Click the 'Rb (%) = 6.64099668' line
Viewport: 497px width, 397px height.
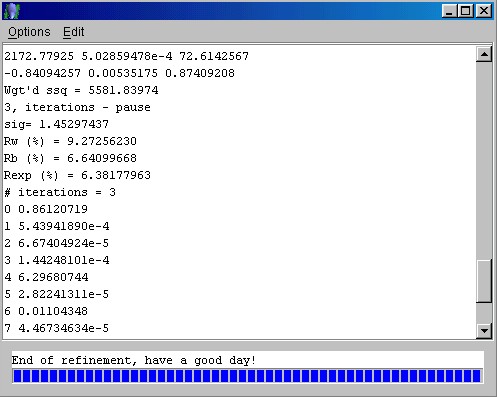tap(70, 158)
